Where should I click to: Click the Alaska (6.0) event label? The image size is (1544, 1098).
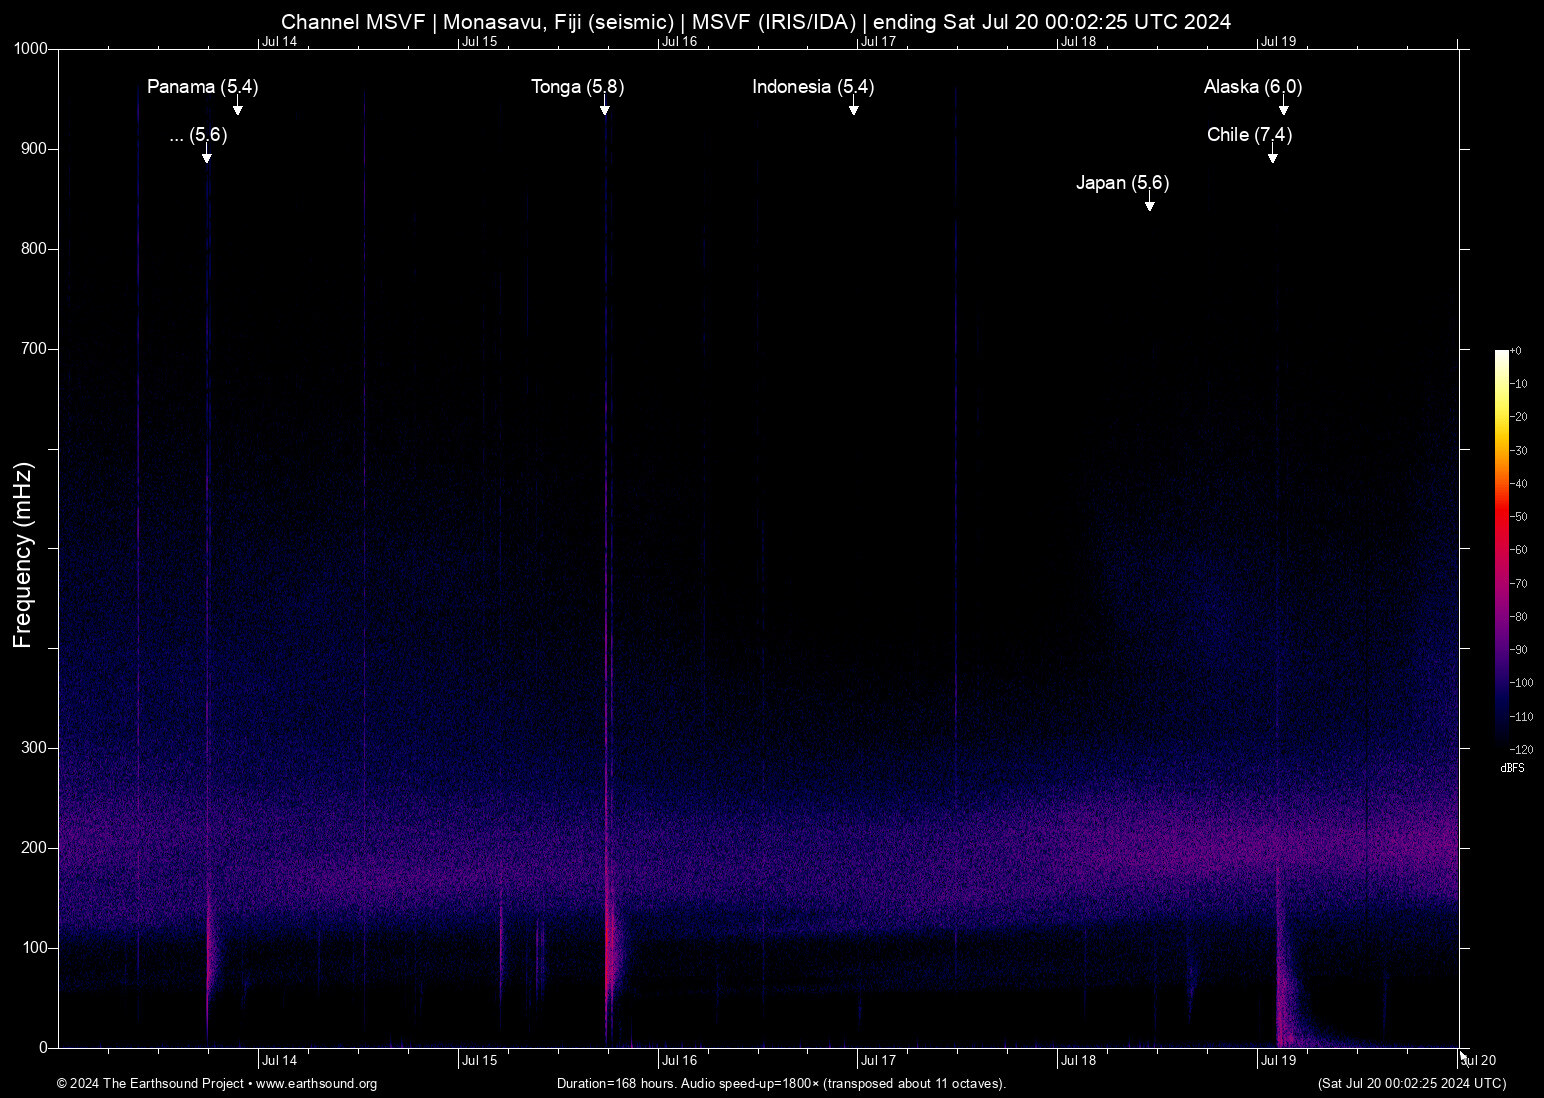[x=1253, y=87]
